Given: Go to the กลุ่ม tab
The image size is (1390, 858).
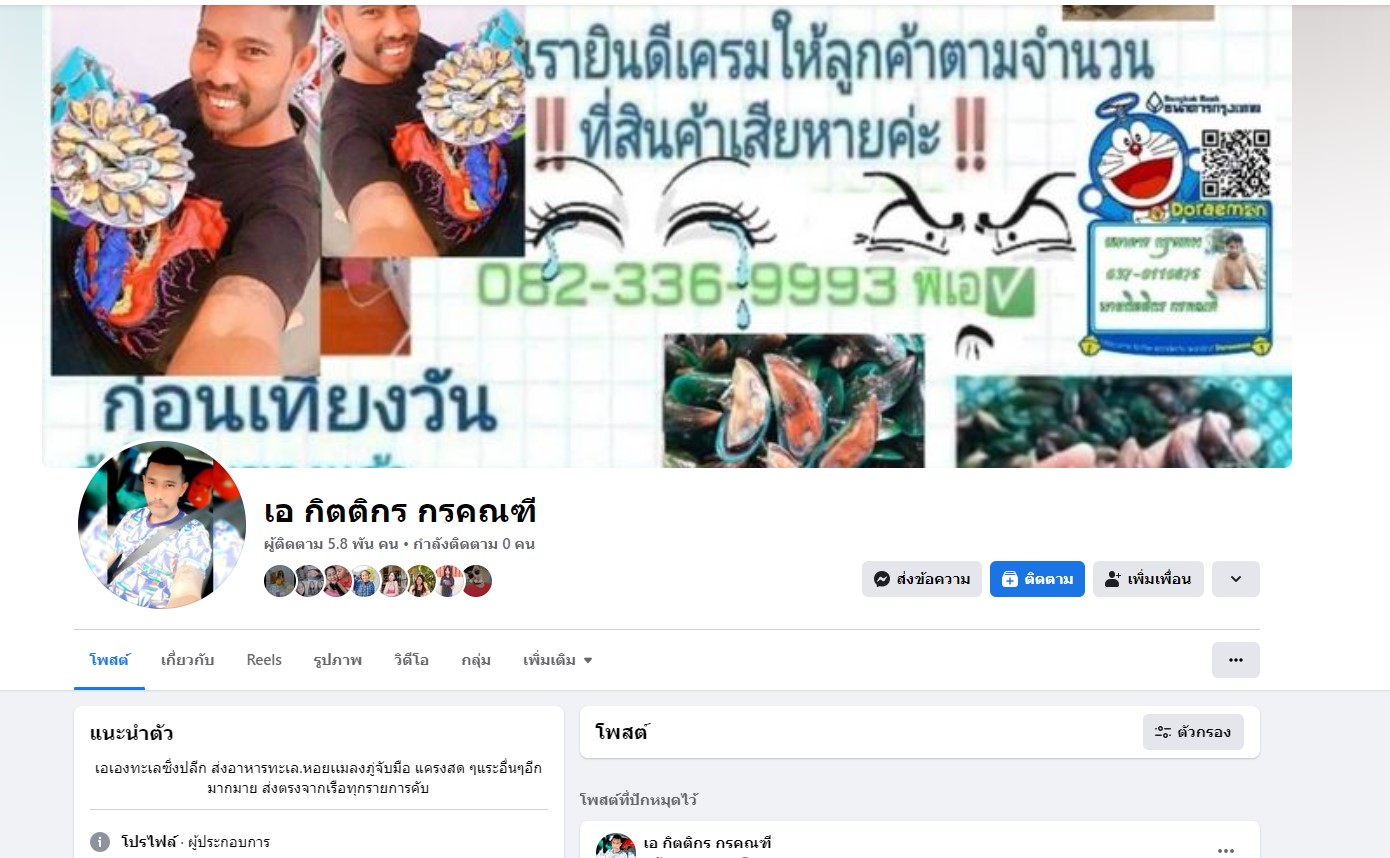Looking at the screenshot, I should (476, 660).
